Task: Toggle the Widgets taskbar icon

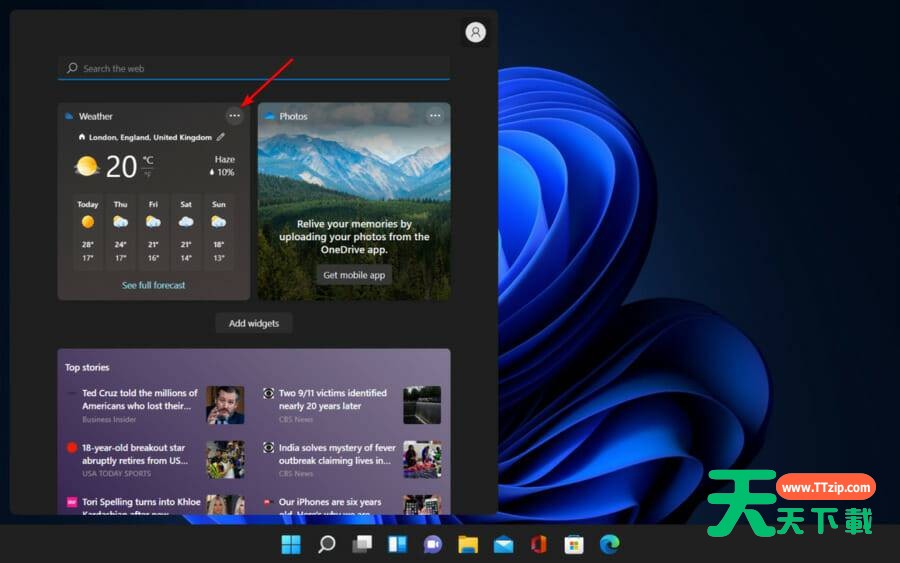Action: (x=397, y=544)
